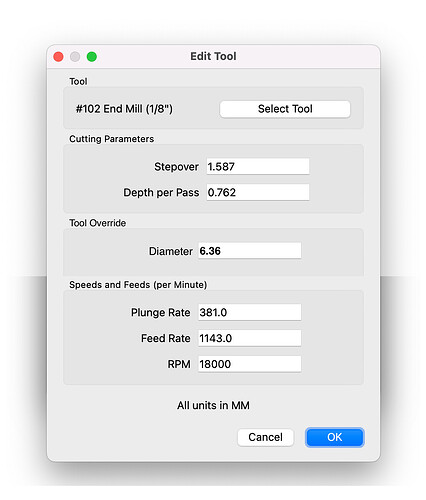Click the 'Feed Rate' label
The image size is (426, 500).
click(166, 338)
